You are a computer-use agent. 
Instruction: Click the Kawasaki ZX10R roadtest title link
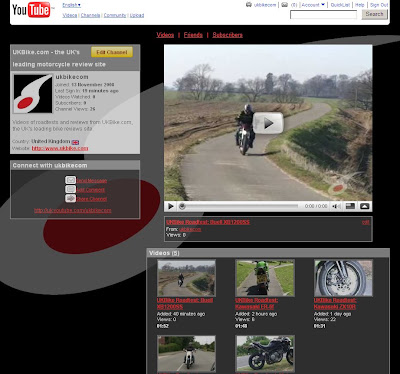(335, 304)
